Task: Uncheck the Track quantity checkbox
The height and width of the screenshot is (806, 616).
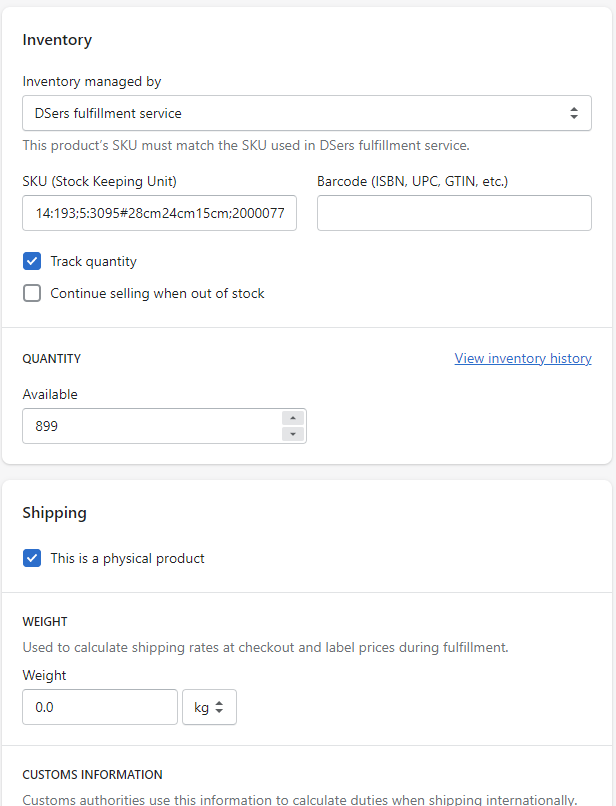Action: pos(32,261)
